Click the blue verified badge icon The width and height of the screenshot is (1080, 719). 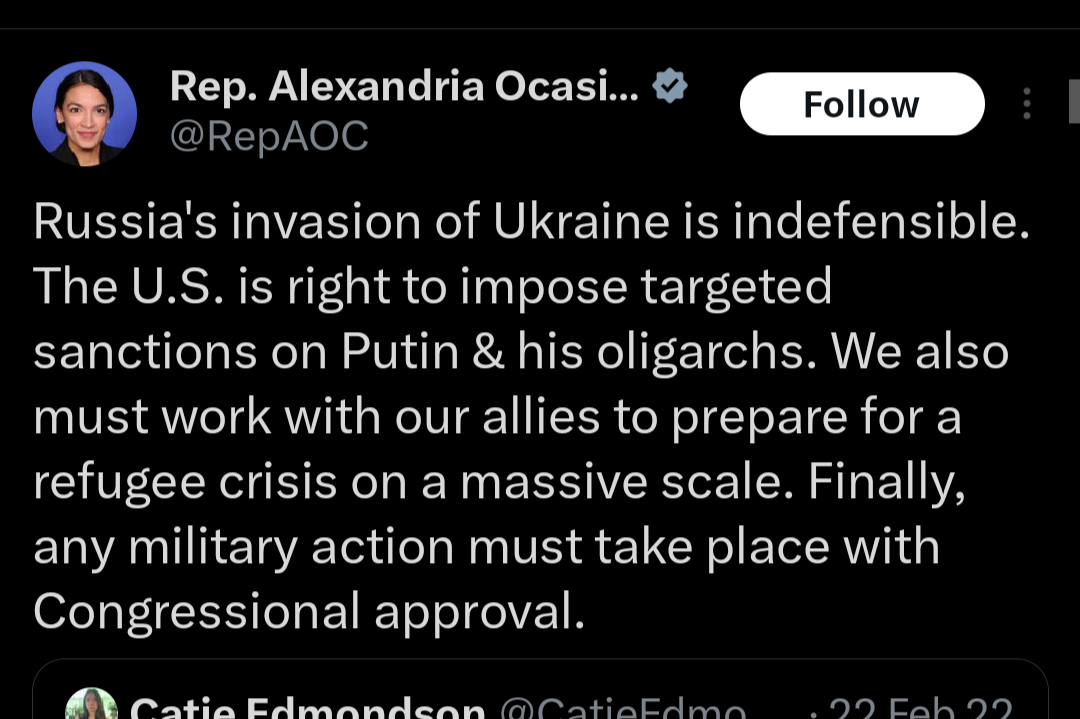[669, 87]
